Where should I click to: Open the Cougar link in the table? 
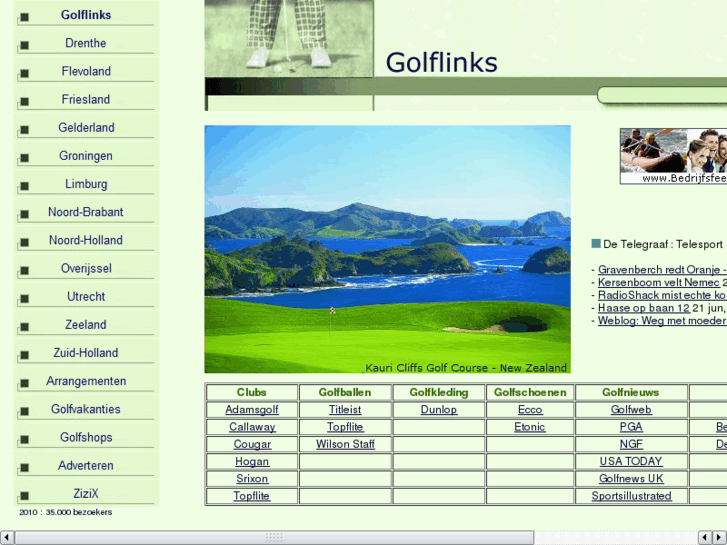[252, 444]
